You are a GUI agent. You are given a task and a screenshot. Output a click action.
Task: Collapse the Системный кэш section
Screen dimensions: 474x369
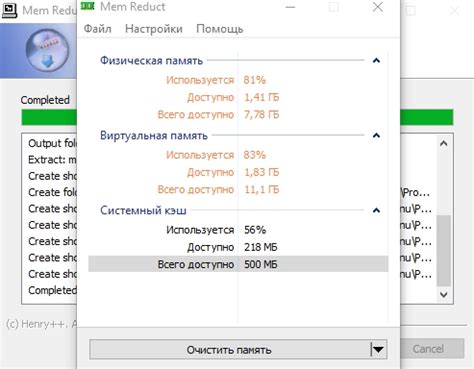point(376,210)
